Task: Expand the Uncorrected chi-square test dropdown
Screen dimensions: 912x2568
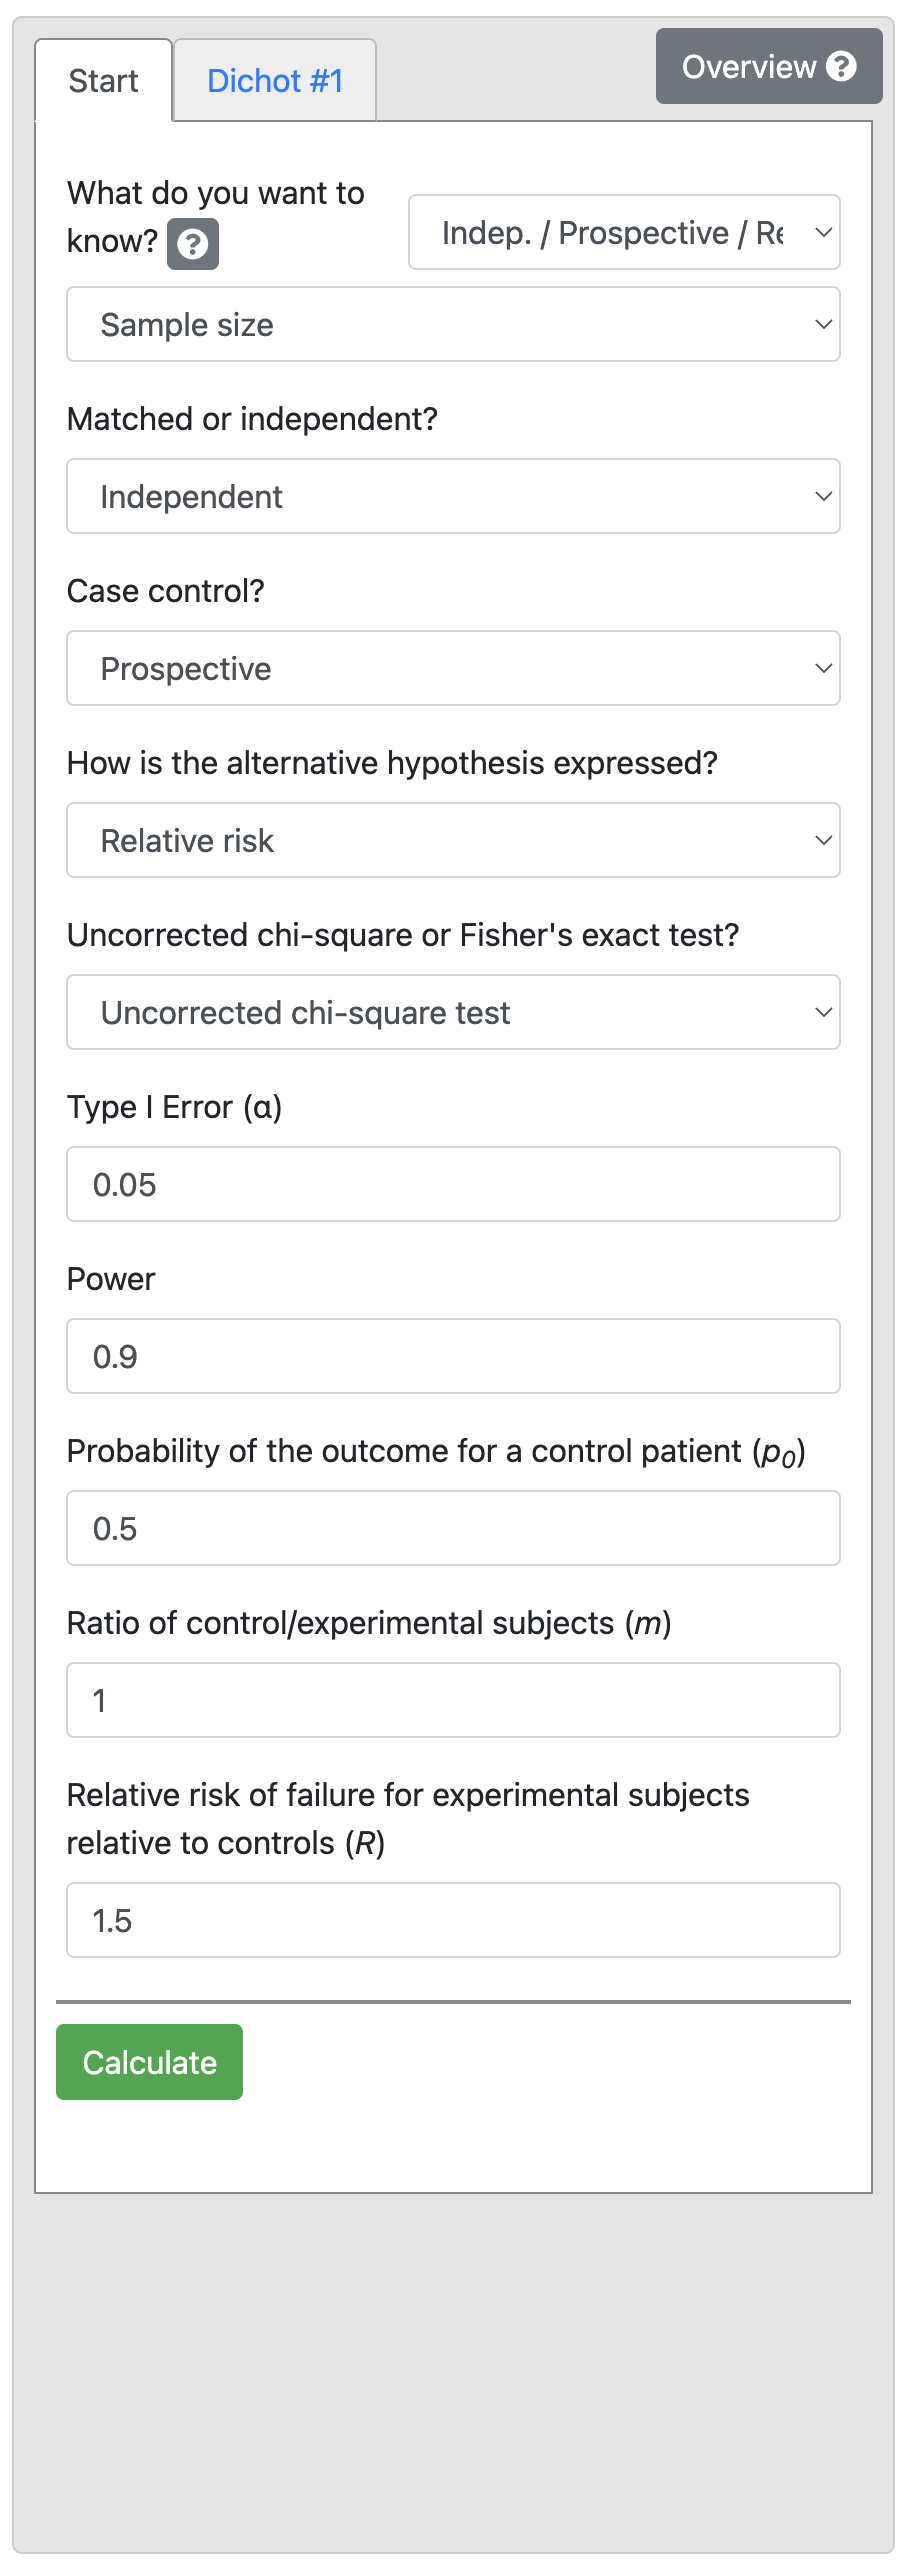Action: (452, 1013)
